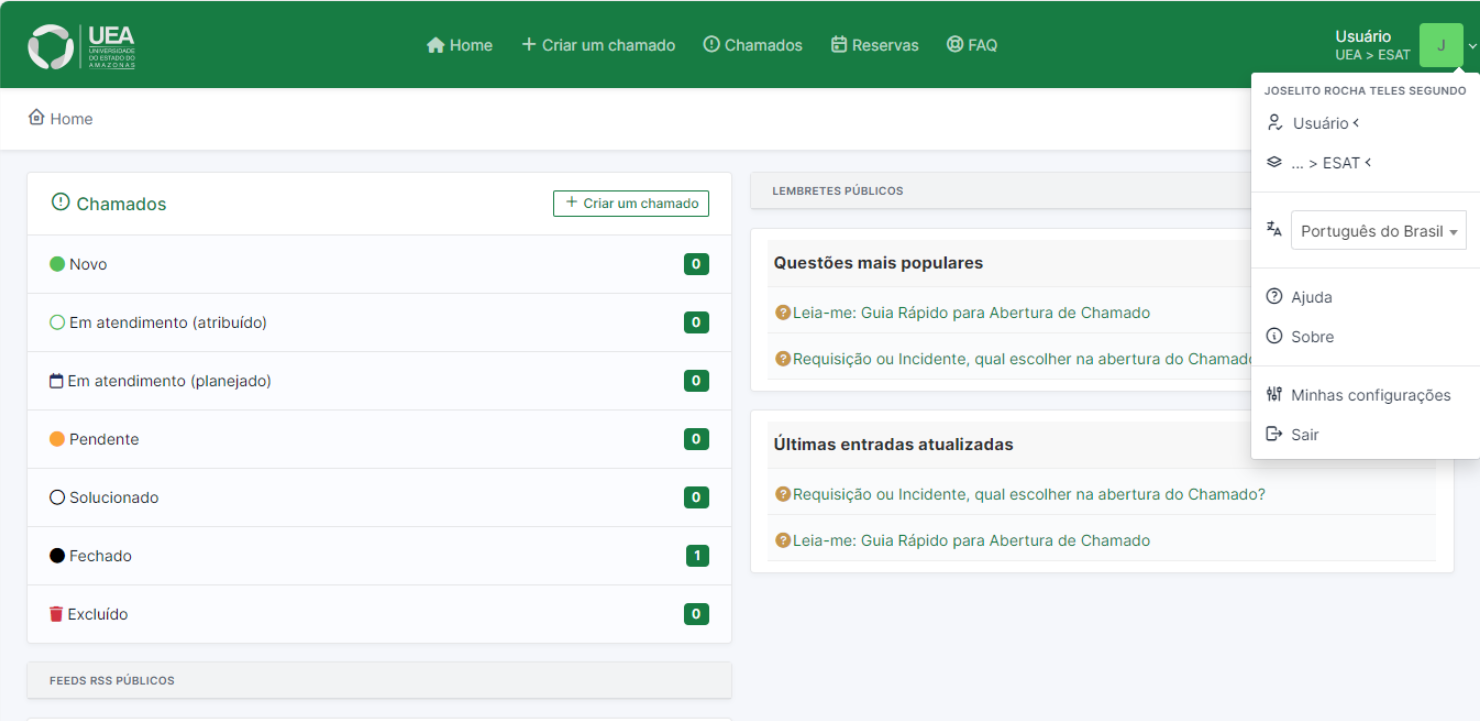Open the Leia-me guide under Questões mais populares
The width and height of the screenshot is (1480, 721).
coord(970,313)
